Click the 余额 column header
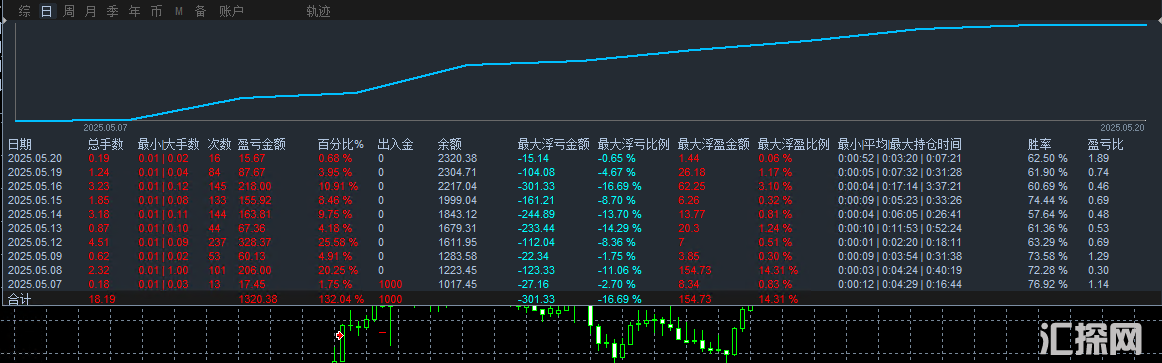 pyautogui.click(x=450, y=144)
